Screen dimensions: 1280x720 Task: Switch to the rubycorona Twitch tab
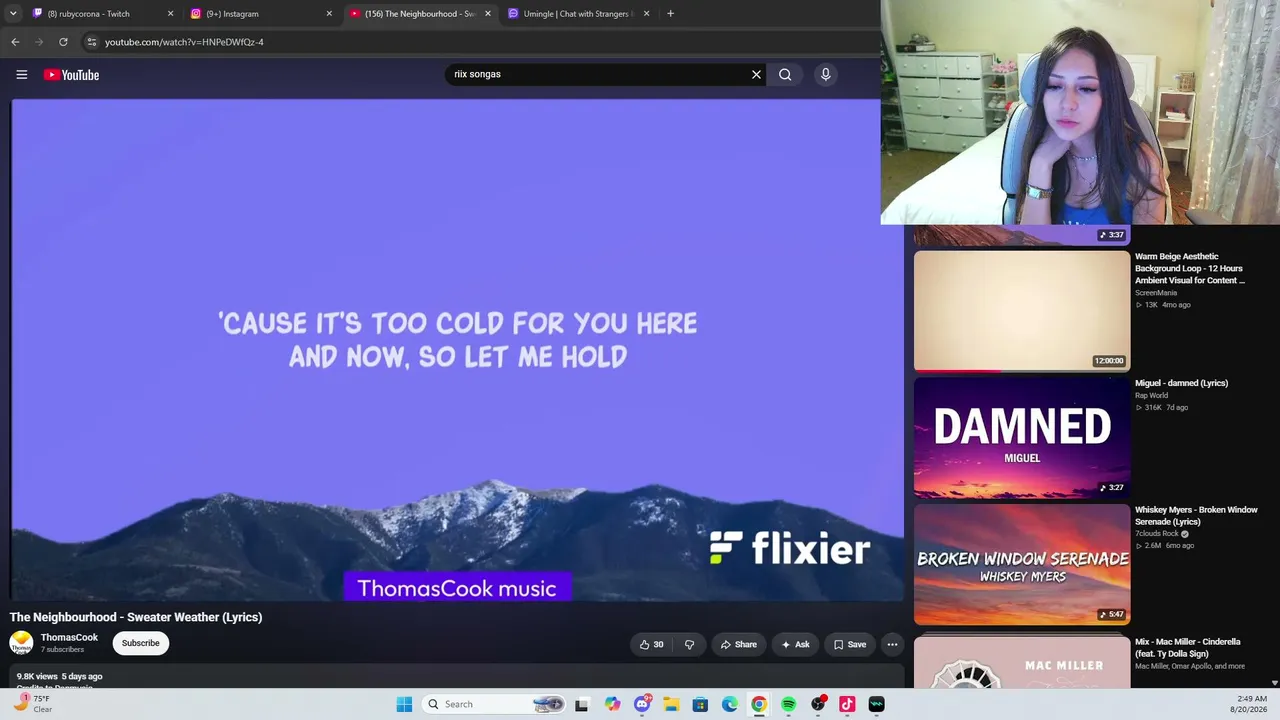click(x=101, y=14)
